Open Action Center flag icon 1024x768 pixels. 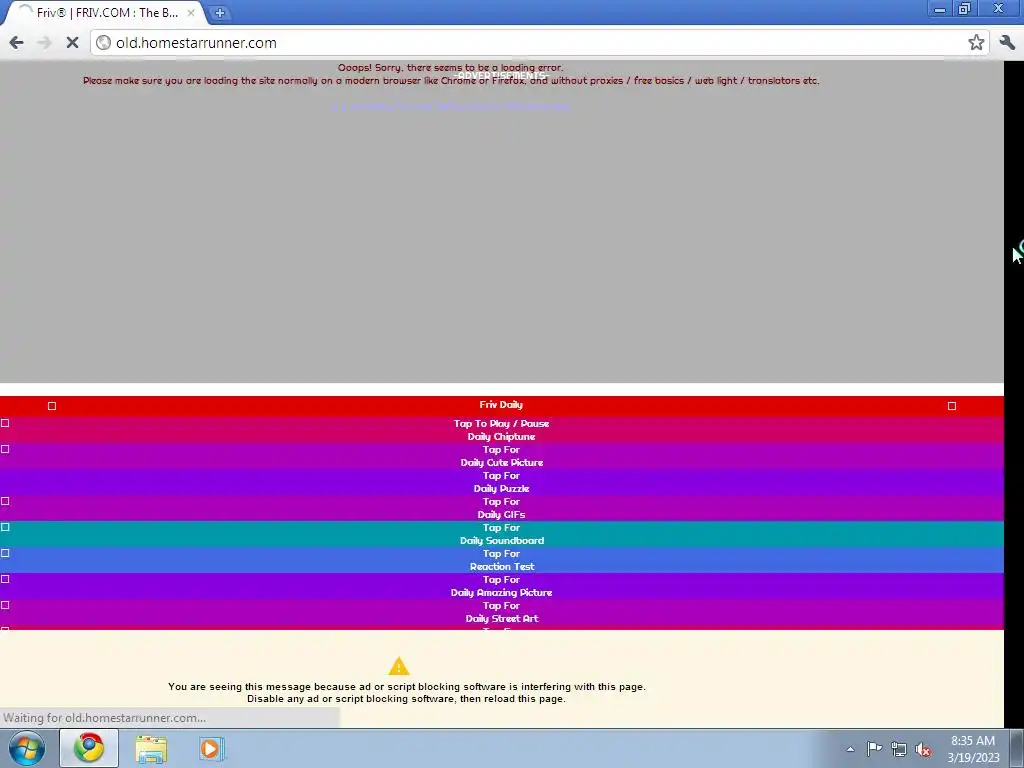pyautogui.click(x=874, y=749)
